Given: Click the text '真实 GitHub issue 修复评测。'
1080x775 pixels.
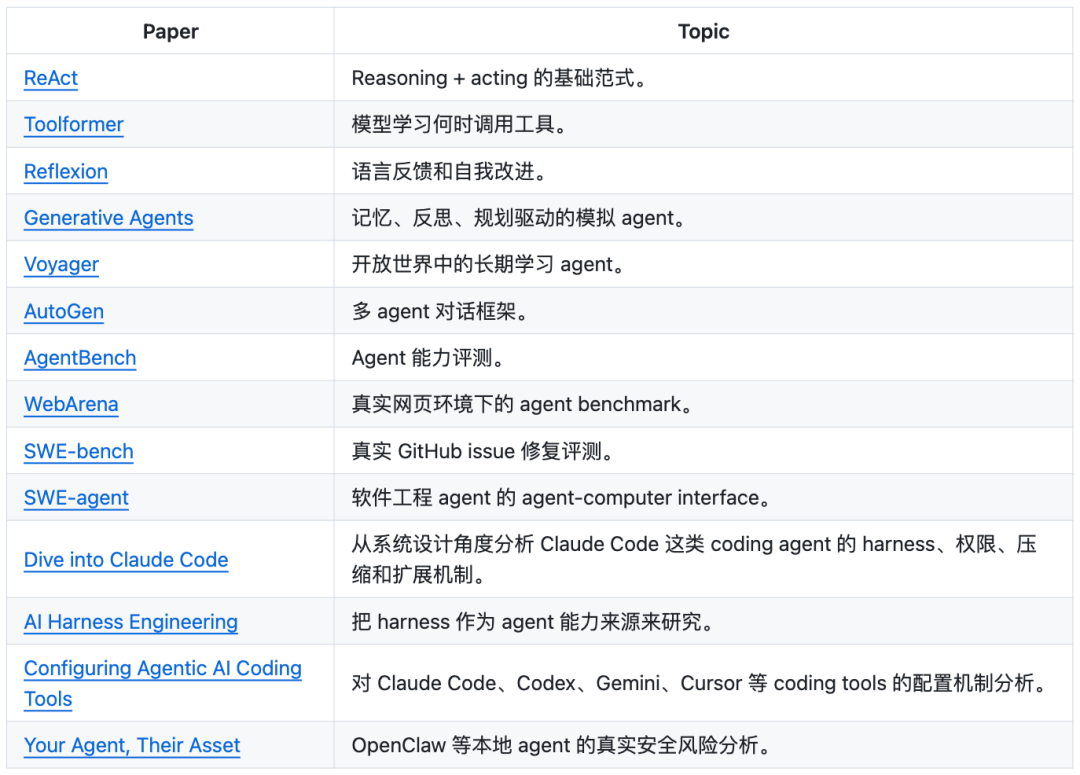Looking at the screenshot, I should 483,451.
